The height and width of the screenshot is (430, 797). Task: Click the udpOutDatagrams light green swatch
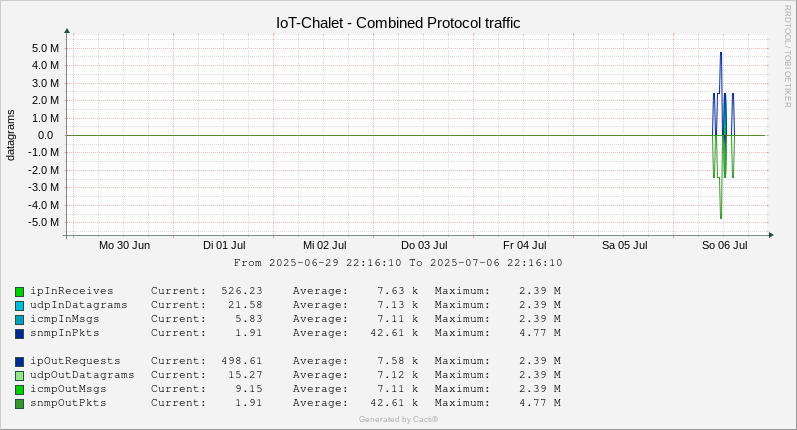[x=19, y=376]
